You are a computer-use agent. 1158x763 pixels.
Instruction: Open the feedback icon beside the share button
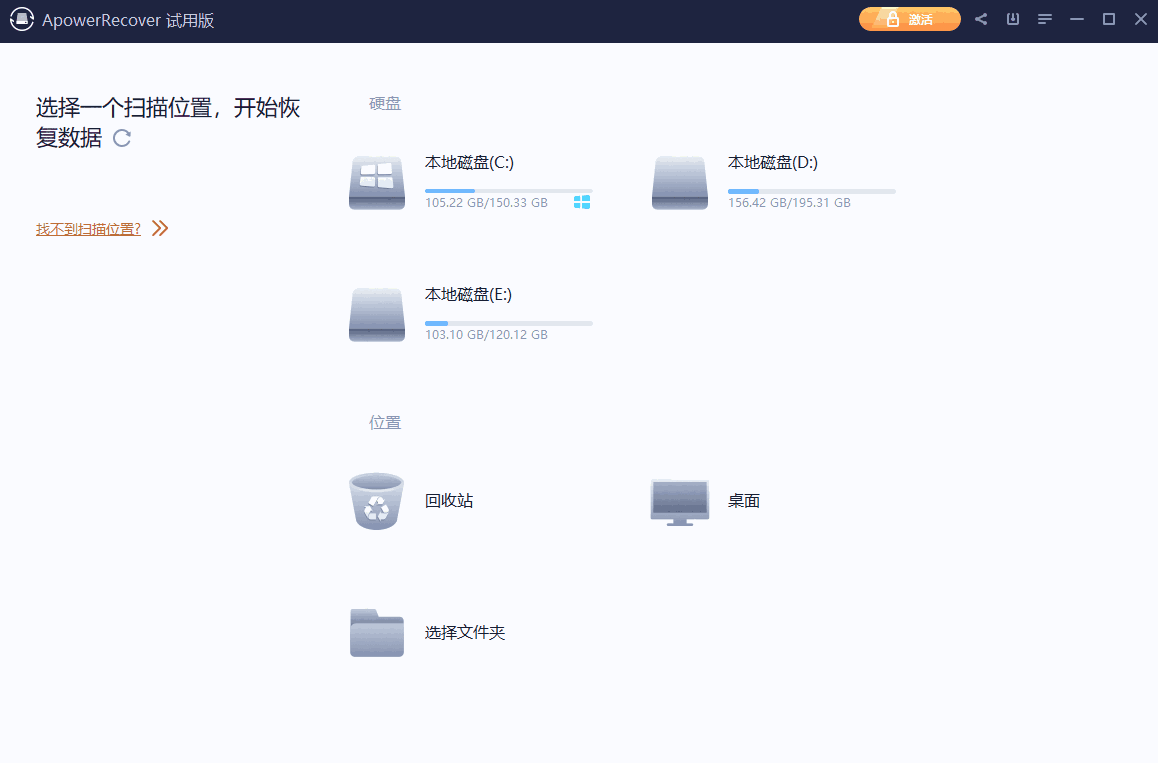coord(1012,18)
